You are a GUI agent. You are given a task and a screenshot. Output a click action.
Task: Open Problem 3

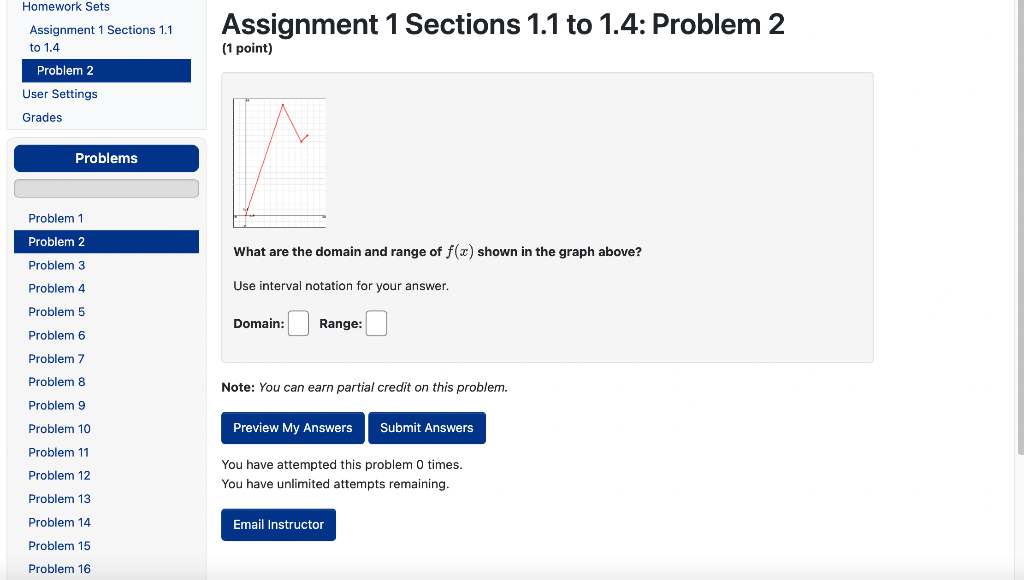(x=56, y=265)
